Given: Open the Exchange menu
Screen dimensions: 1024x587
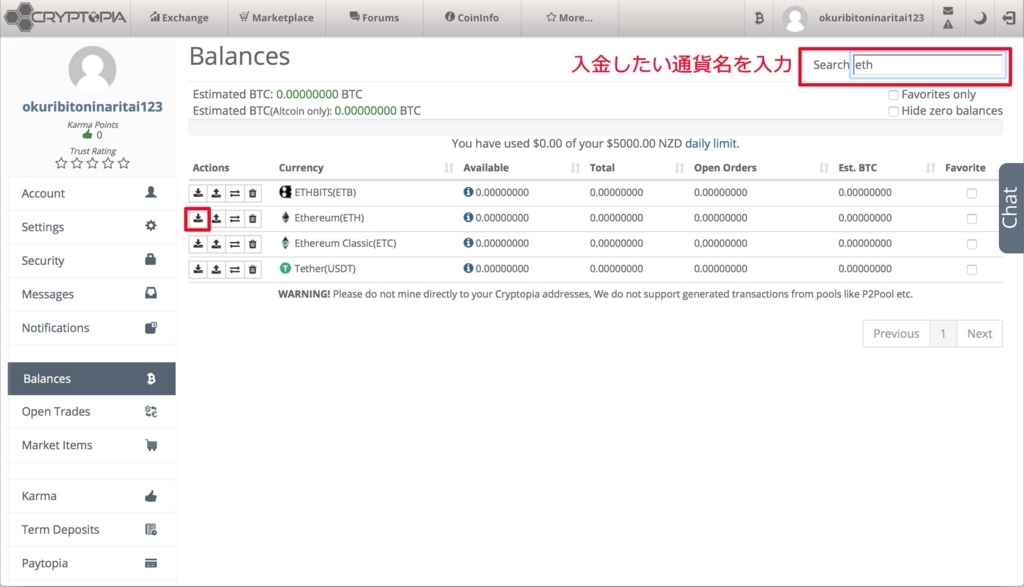Looking at the screenshot, I should point(179,18).
